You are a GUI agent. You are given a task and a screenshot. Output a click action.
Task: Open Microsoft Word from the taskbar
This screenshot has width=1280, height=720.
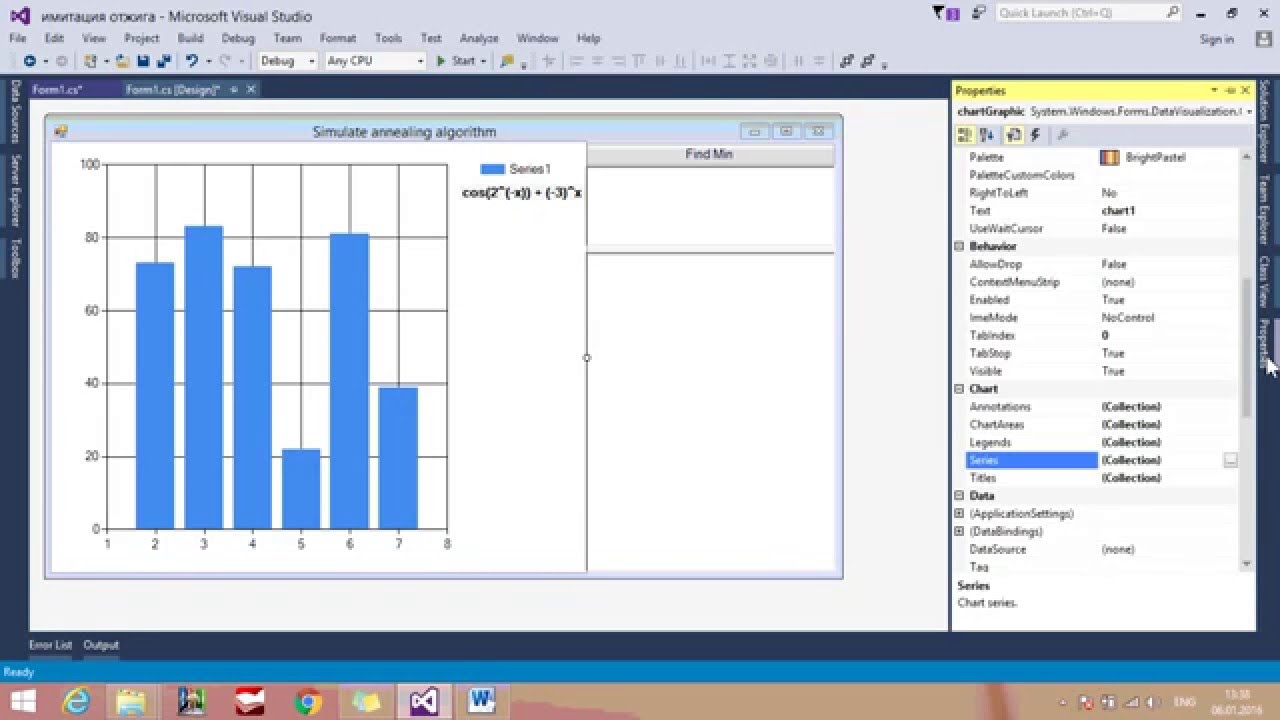pyautogui.click(x=481, y=701)
